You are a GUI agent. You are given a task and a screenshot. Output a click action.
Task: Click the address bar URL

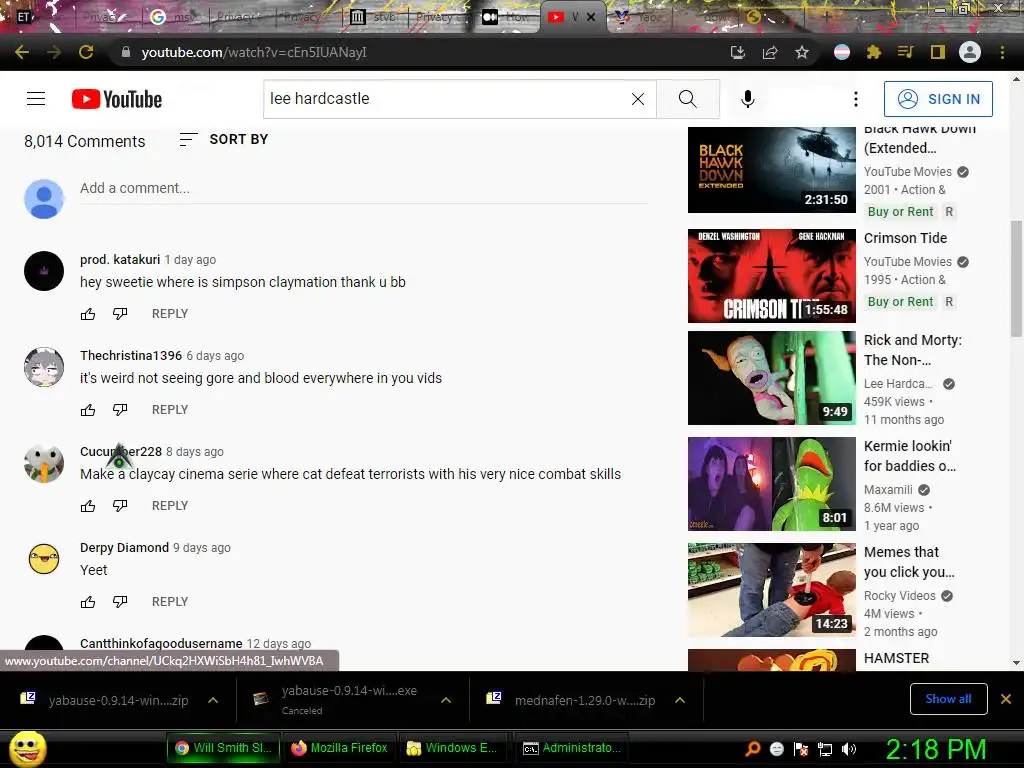pos(254,52)
